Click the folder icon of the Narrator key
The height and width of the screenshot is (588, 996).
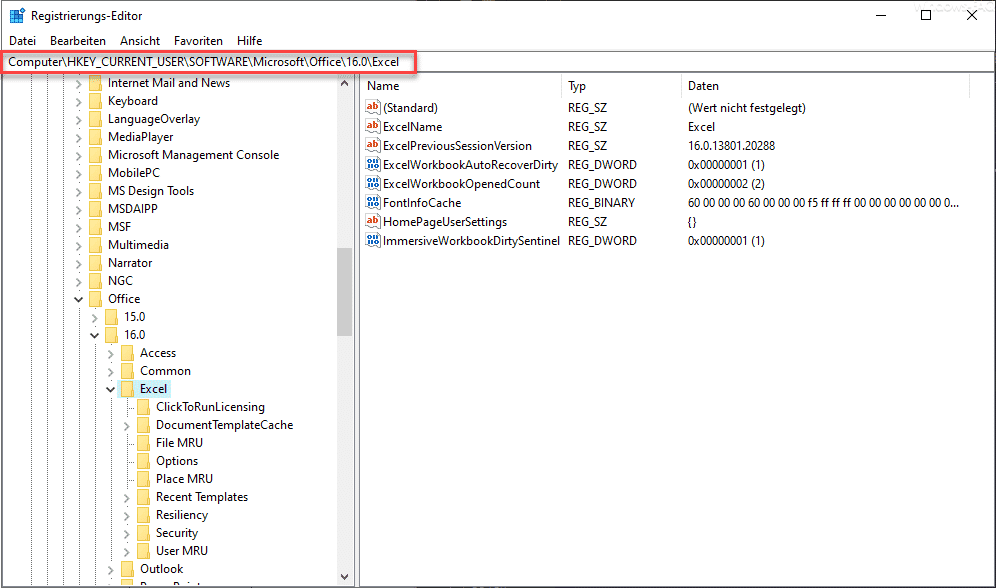tap(95, 263)
